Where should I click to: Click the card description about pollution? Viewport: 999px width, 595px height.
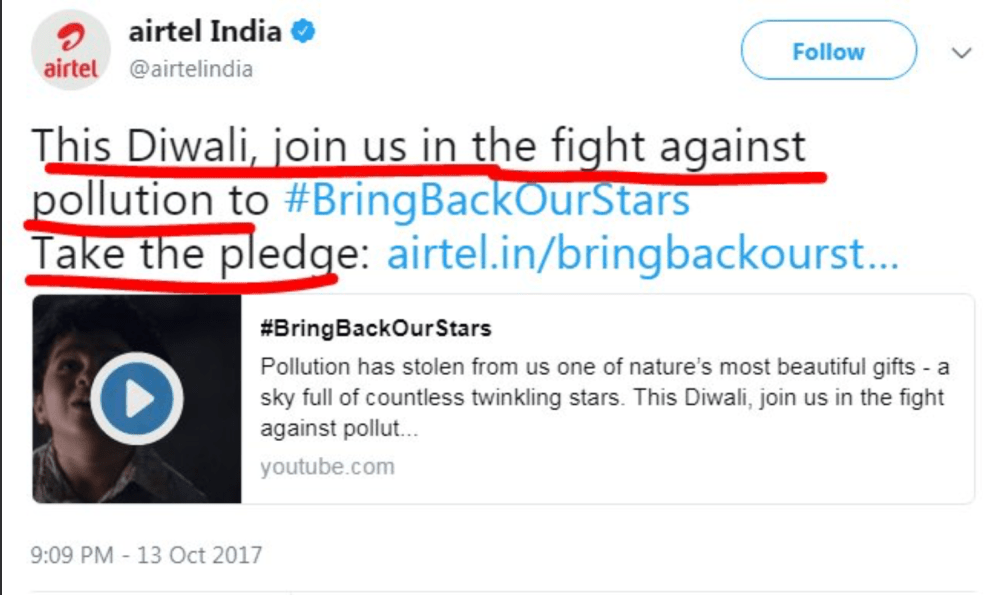click(602, 398)
